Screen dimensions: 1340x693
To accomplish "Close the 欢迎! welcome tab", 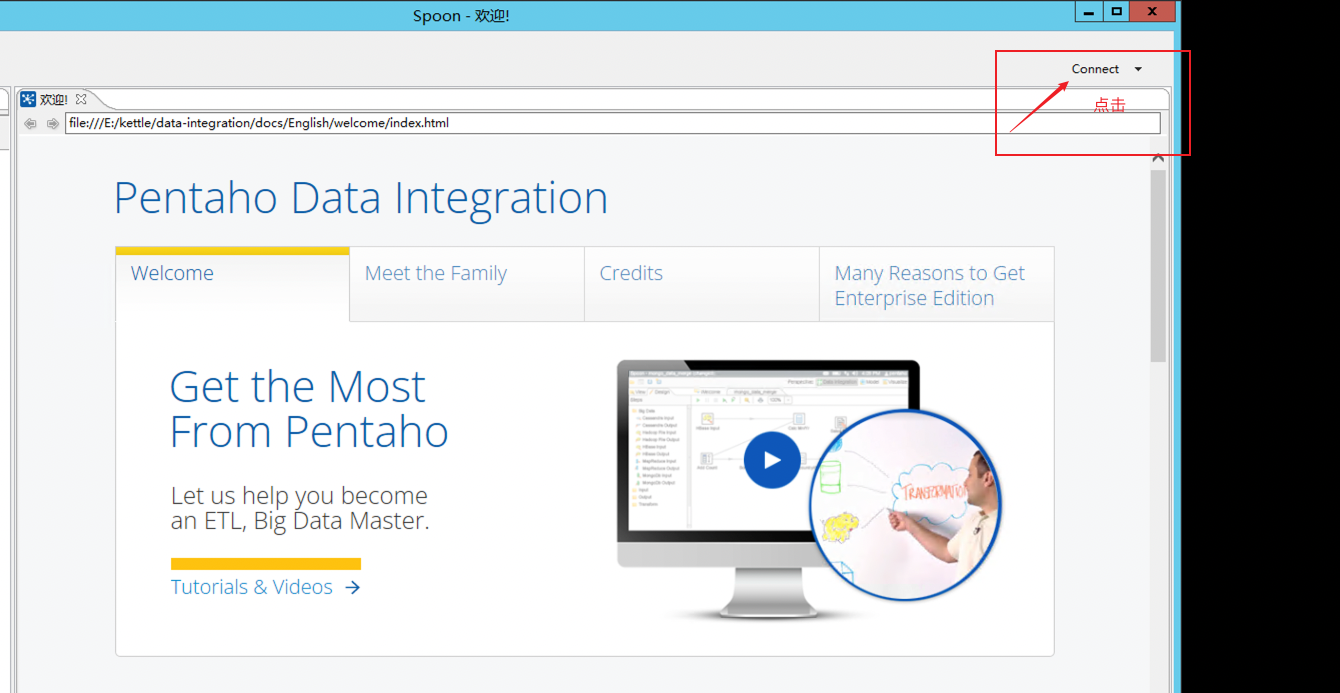I will pos(81,99).
